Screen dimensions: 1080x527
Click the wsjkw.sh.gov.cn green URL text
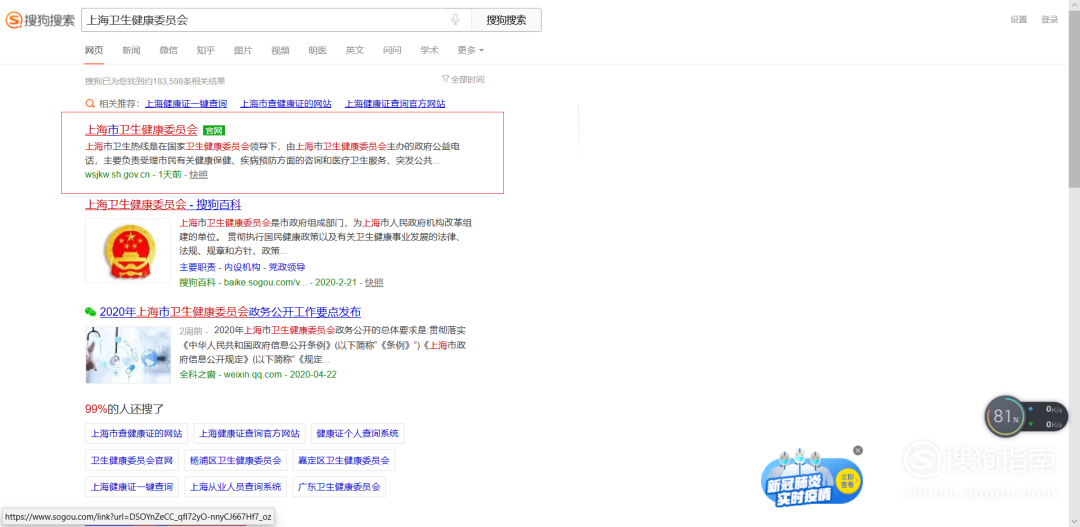point(117,175)
